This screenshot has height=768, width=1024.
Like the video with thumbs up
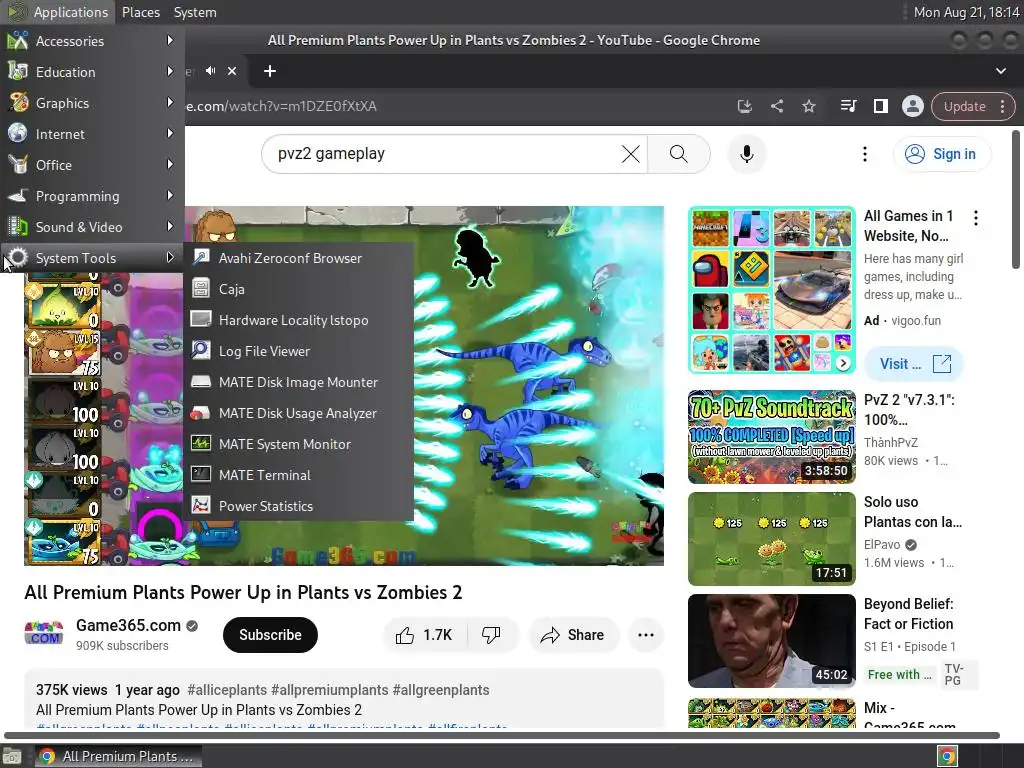pyautogui.click(x=425, y=635)
